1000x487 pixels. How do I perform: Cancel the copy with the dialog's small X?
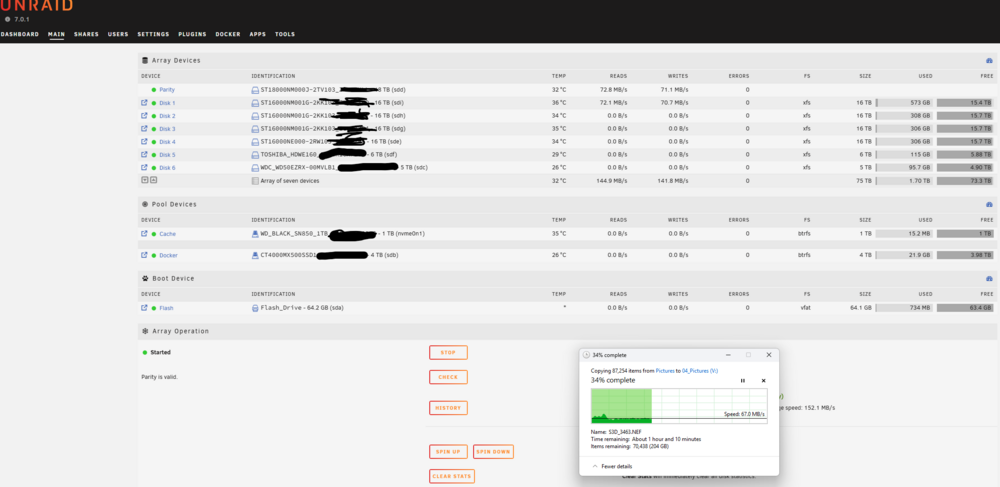pos(763,381)
